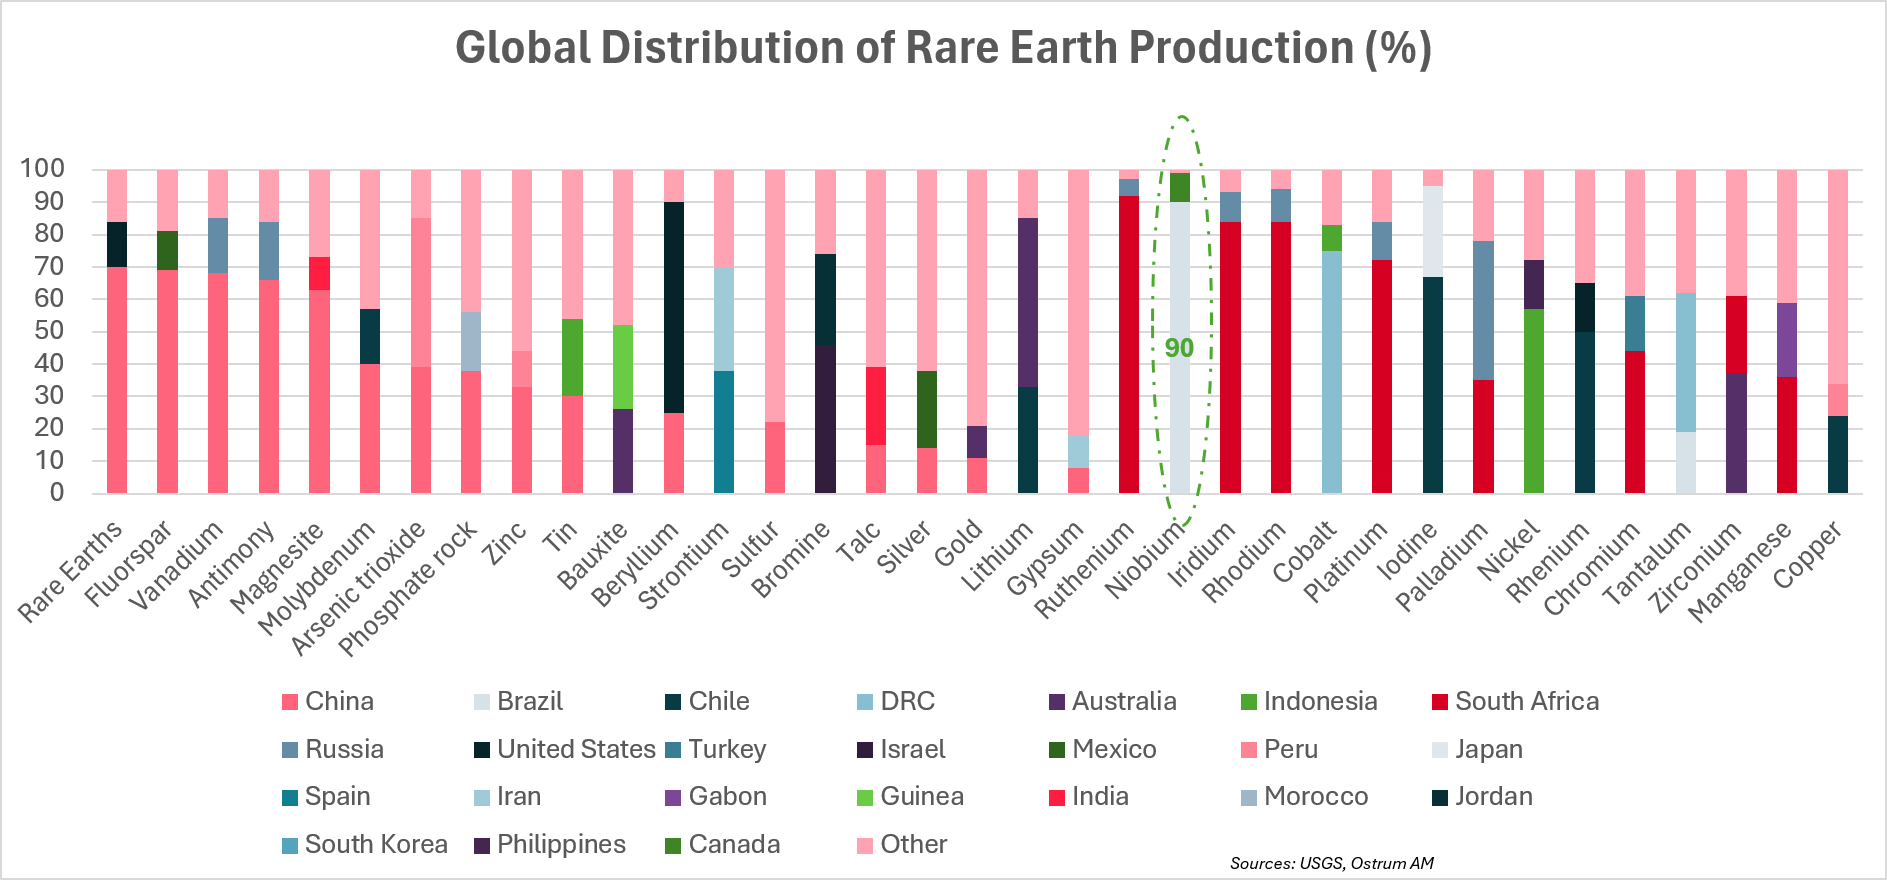
Task: Click the China legend color swatch
Action: (x=290, y=702)
